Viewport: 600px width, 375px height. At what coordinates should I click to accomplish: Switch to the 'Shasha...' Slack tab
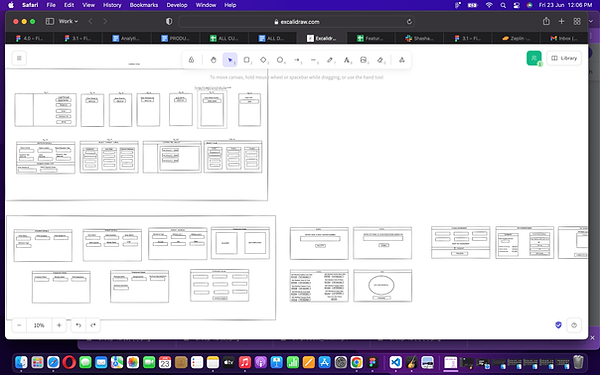[x=419, y=38]
